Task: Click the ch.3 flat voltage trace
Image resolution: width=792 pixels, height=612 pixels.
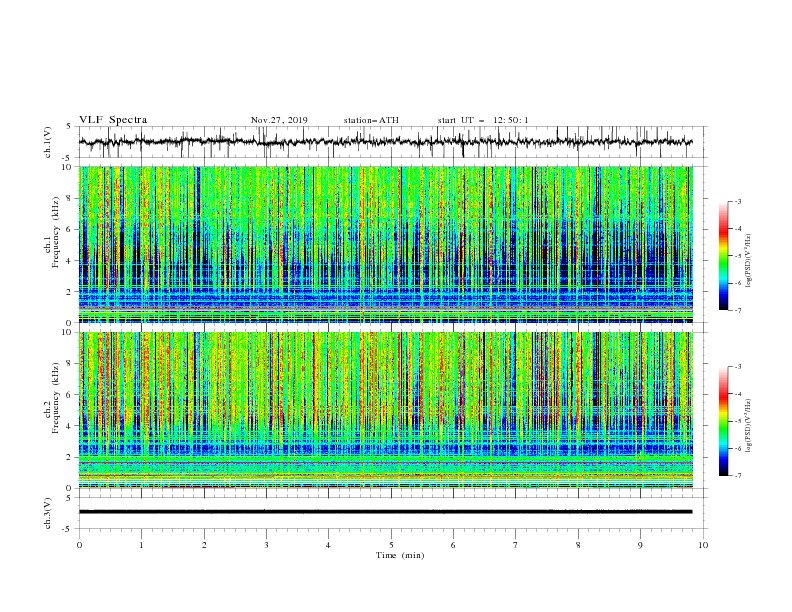Action: click(x=385, y=512)
